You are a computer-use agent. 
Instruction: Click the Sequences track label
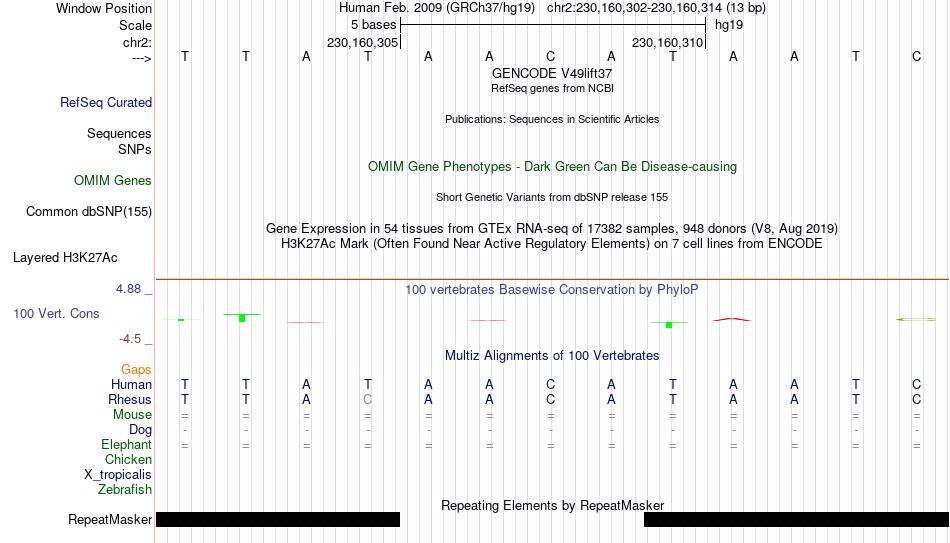coord(119,133)
